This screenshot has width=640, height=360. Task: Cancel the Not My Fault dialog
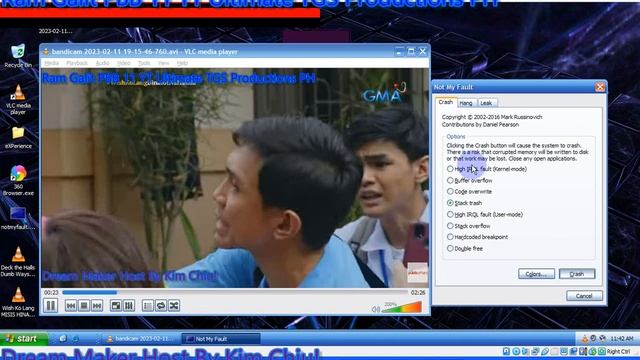pyautogui.click(x=584, y=296)
